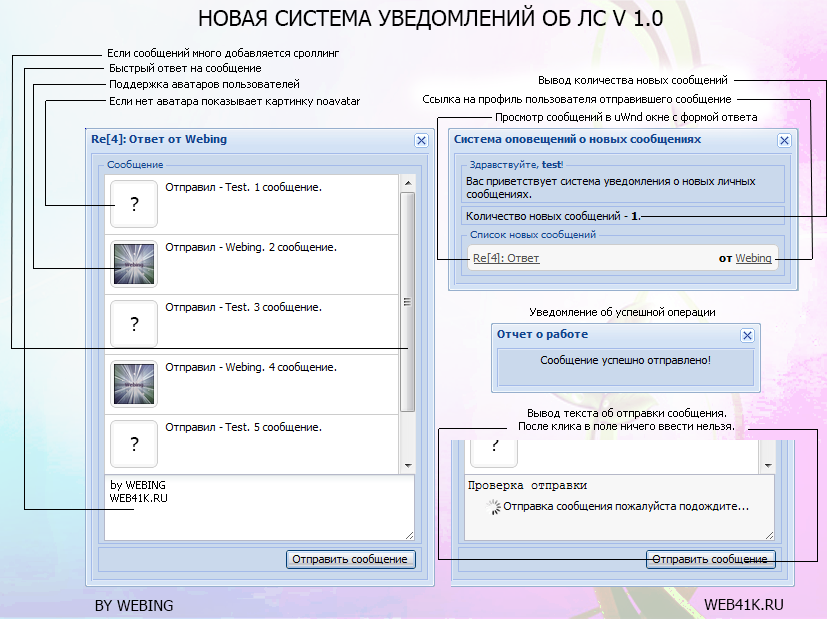Click Webing's avatar next to message 2
The width and height of the screenshot is (827, 619).
click(x=134, y=264)
